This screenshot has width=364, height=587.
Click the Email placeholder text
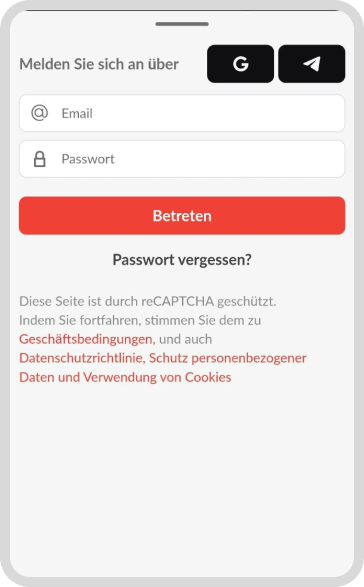77,113
